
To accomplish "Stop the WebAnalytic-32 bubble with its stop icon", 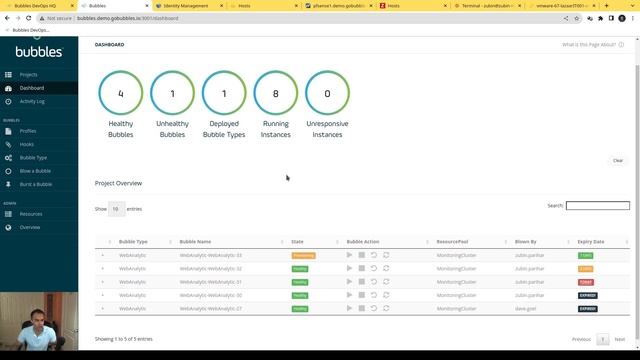I will (362, 269).
